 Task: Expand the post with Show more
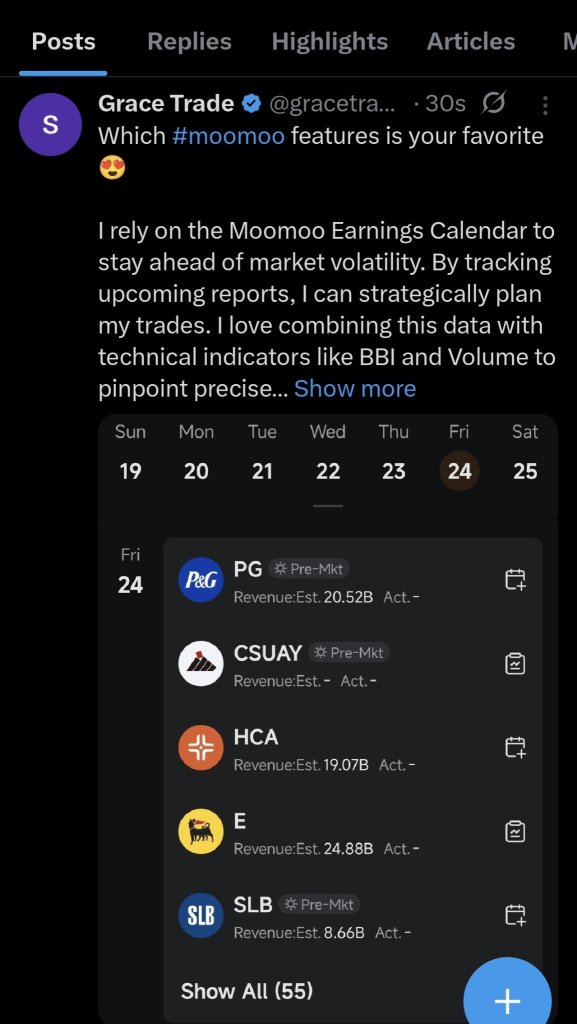pyautogui.click(x=355, y=389)
